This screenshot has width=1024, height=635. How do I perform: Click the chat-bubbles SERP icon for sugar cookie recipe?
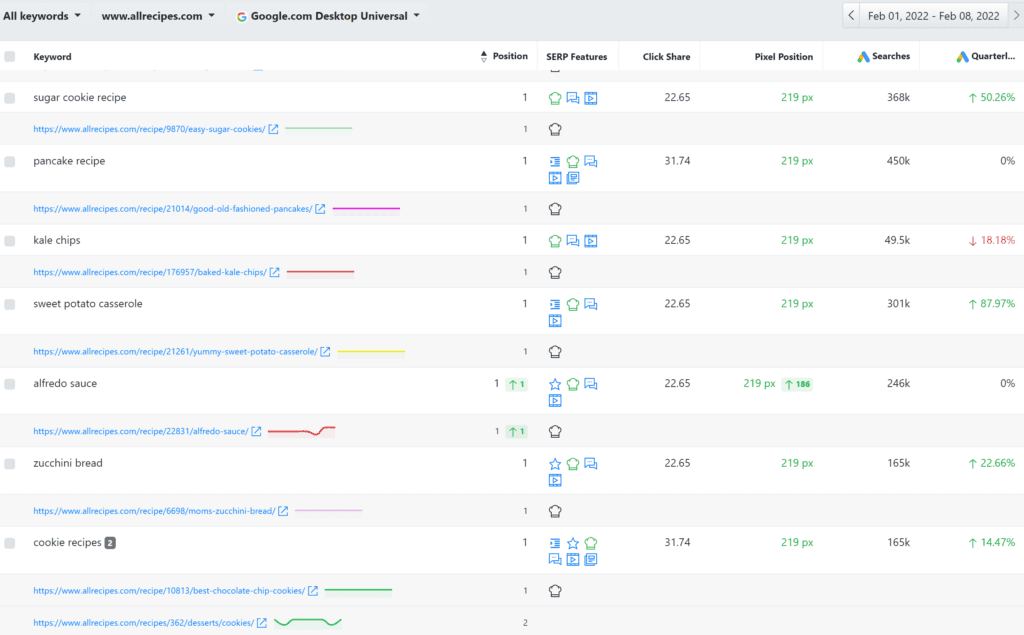[x=573, y=98]
